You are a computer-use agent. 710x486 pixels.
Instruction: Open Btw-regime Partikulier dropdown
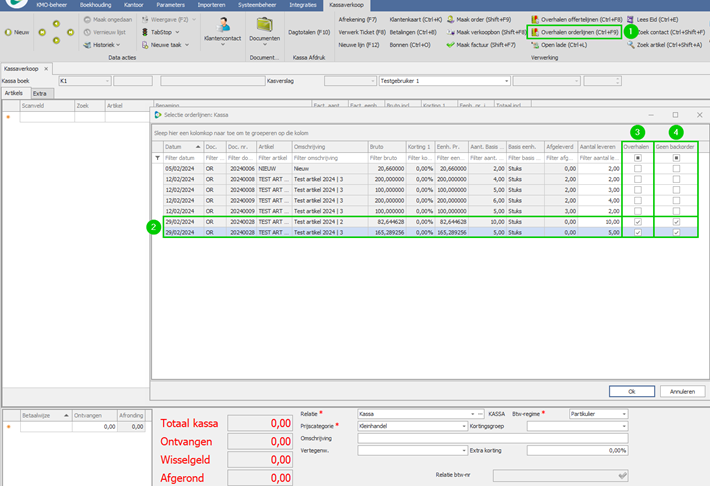click(x=624, y=414)
